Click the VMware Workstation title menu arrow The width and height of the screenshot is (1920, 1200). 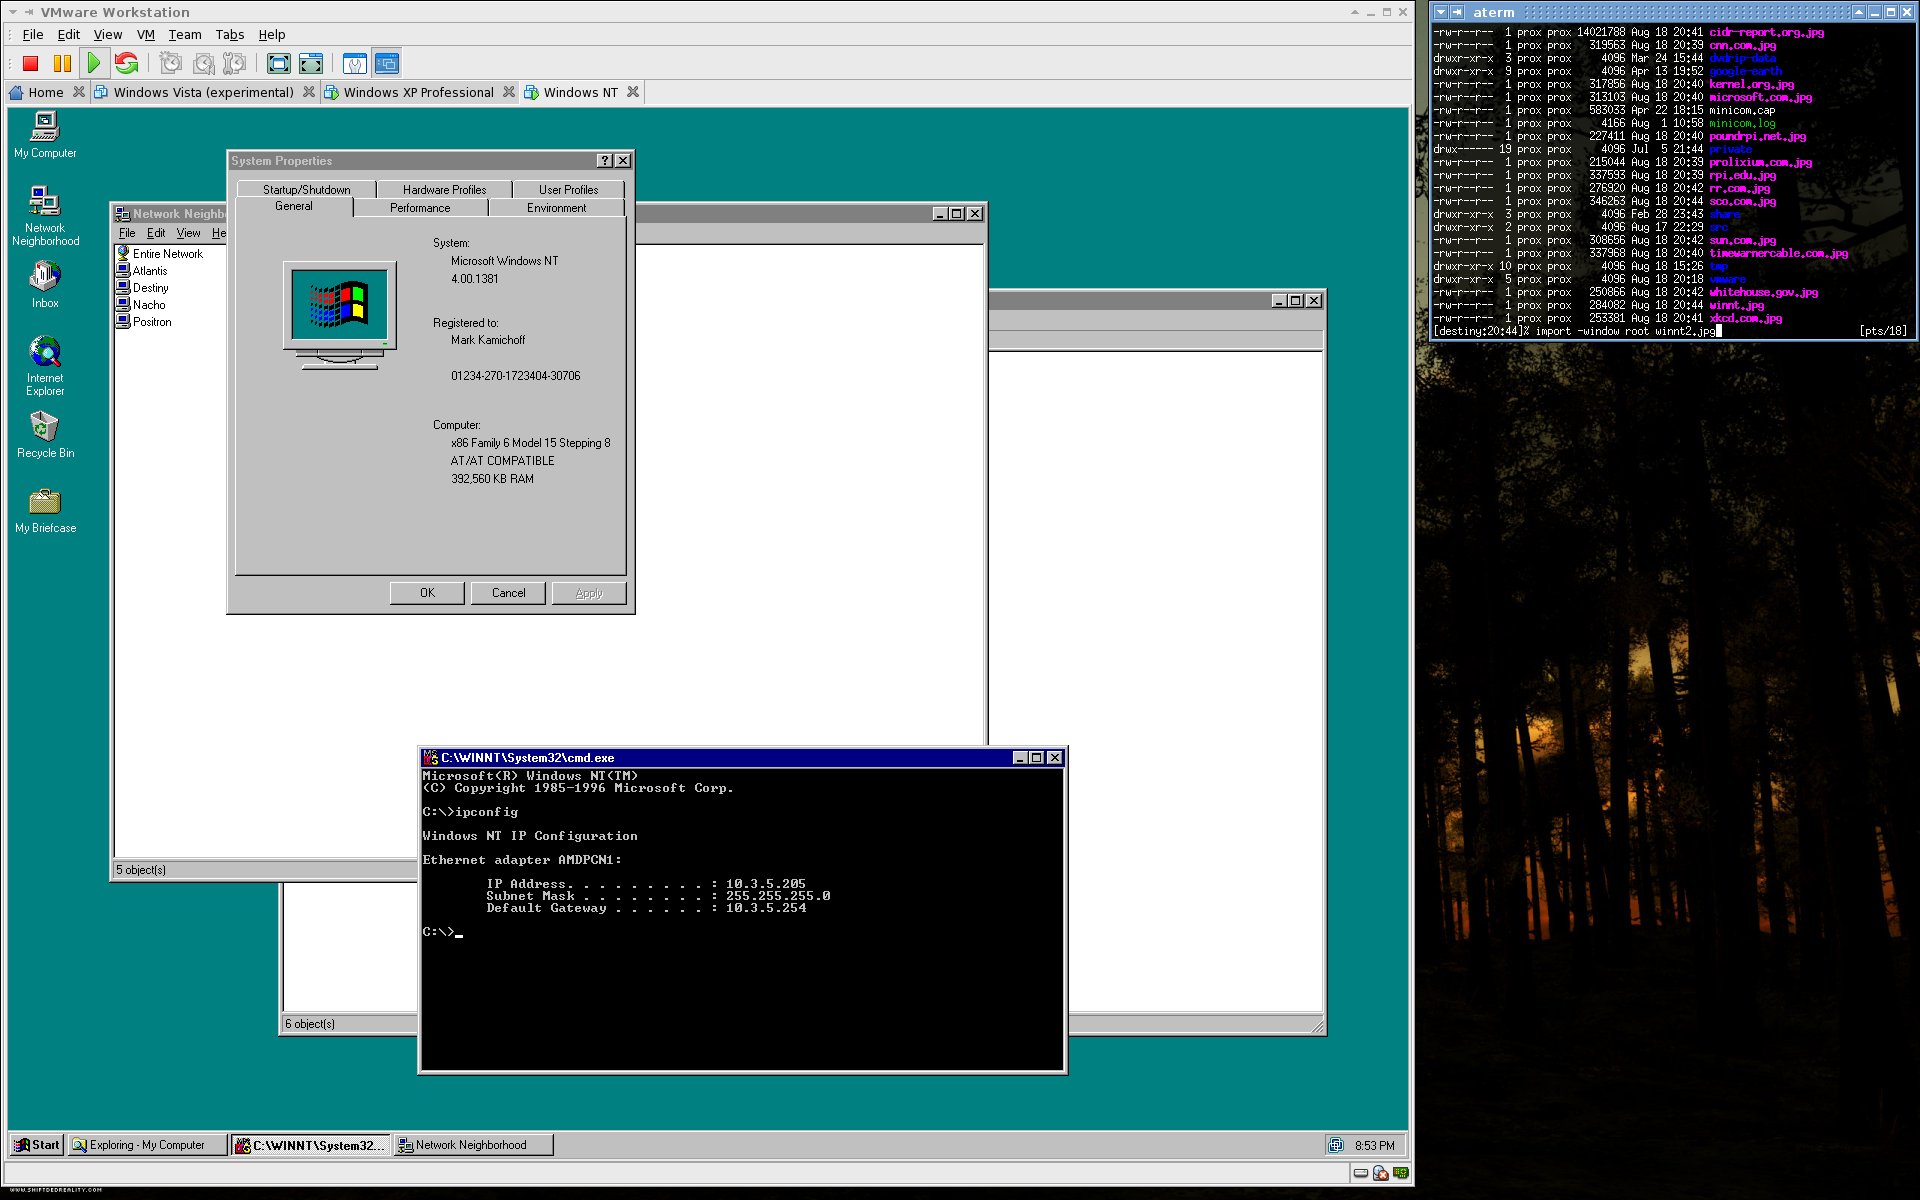pyautogui.click(x=13, y=12)
